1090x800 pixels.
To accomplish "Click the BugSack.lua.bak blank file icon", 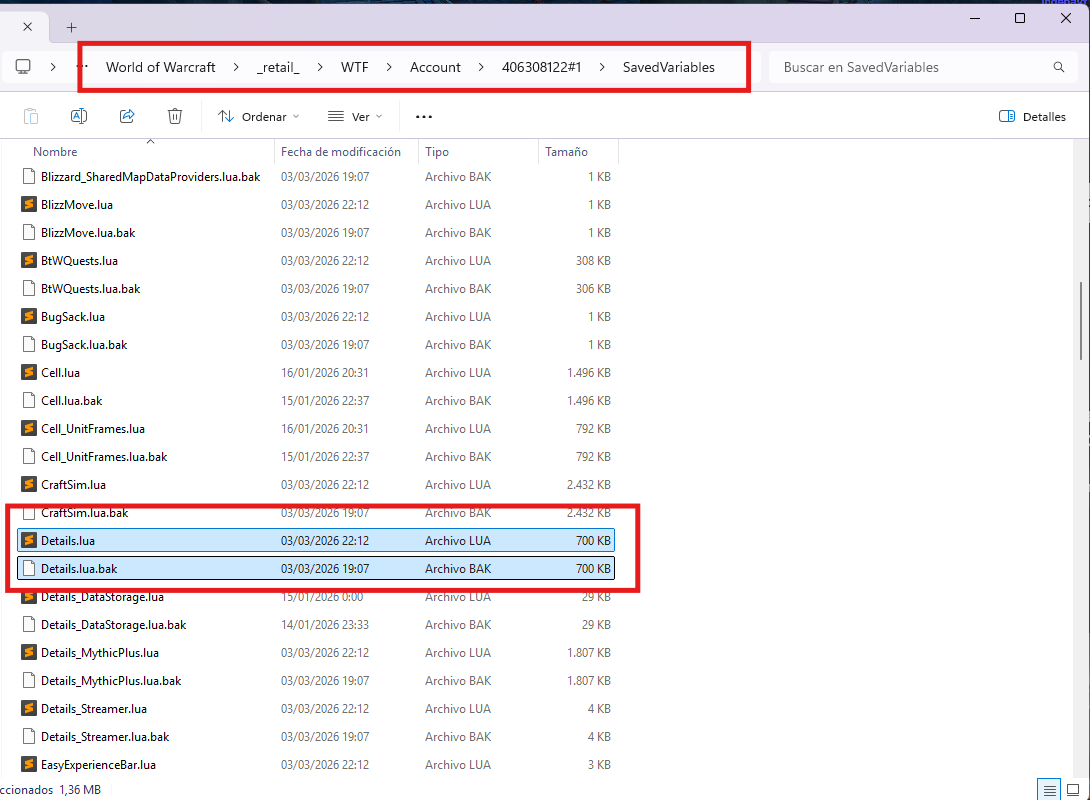I will [29, 345].
